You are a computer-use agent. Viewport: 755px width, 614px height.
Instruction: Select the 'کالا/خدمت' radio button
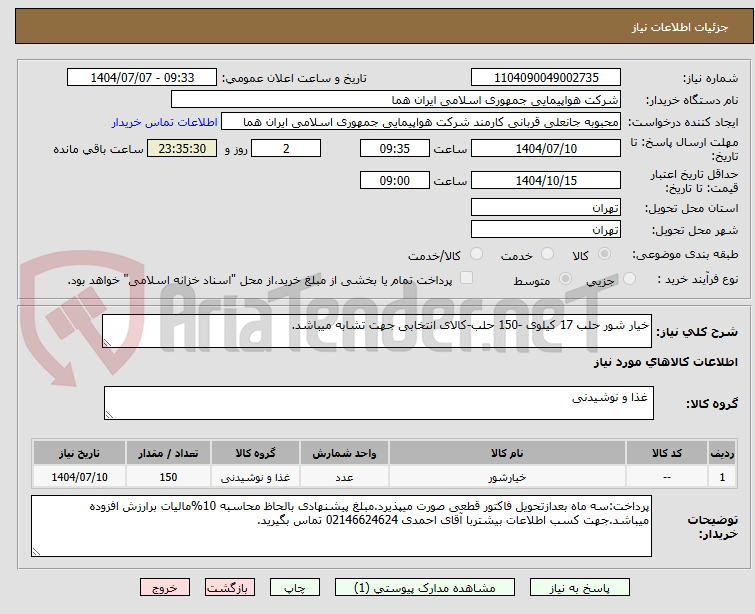pos(476,254)
